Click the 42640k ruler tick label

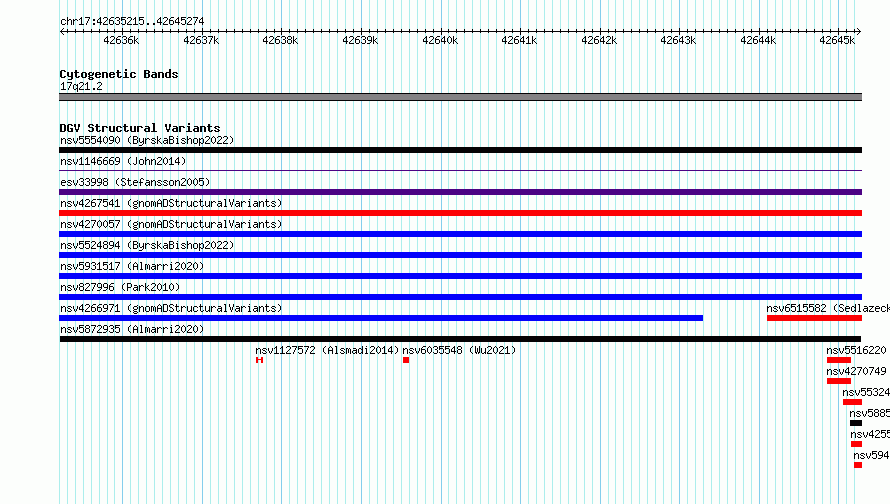click(x=440, y=40)
